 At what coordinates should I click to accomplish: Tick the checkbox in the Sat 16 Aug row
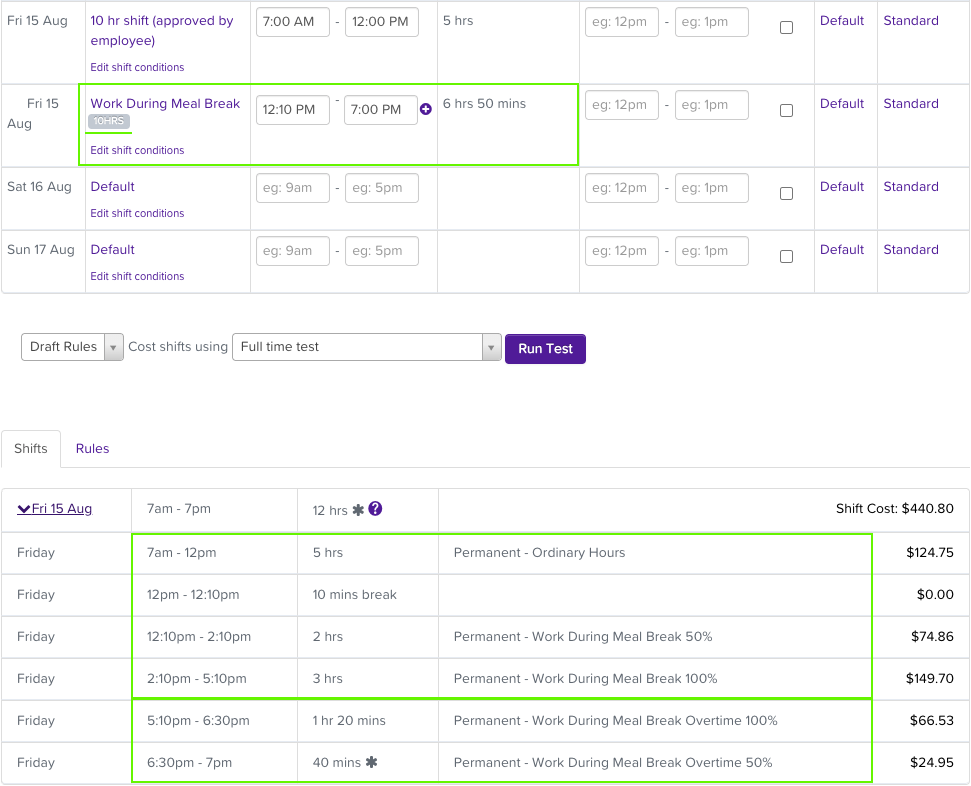786,194
